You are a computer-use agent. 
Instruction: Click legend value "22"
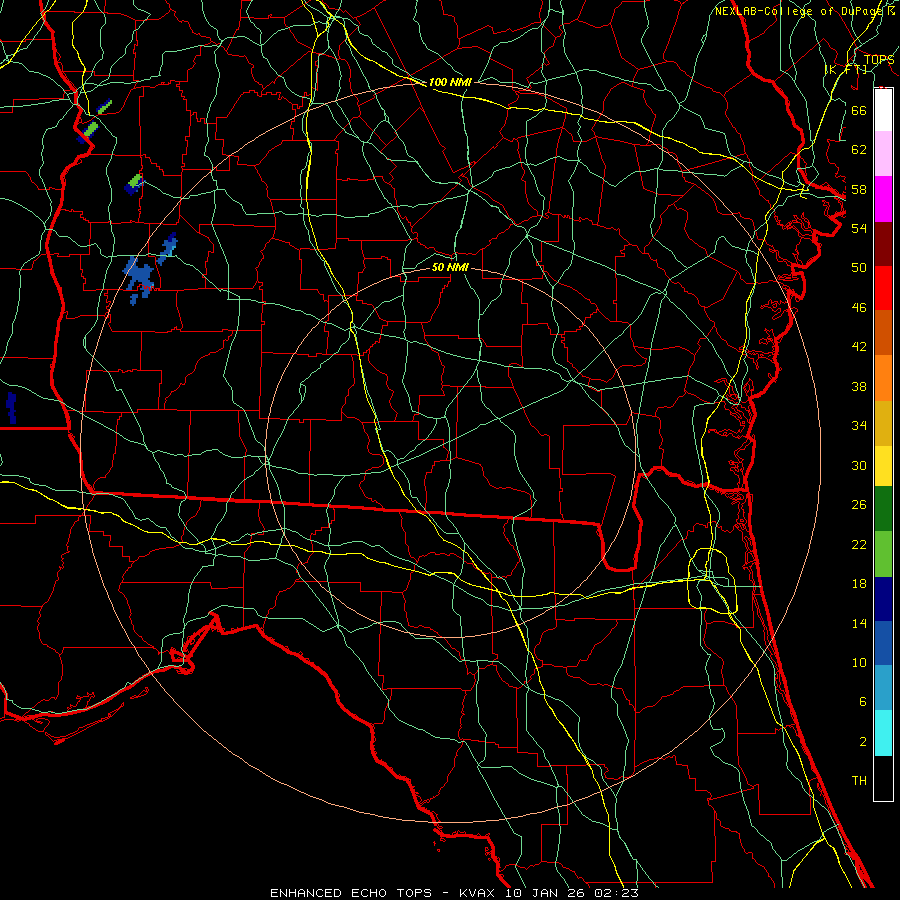[x=859, y=545]
